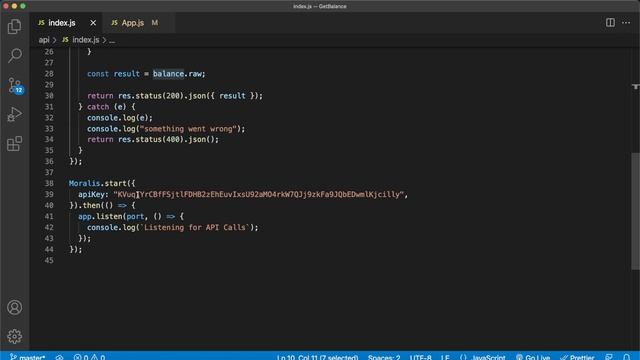Open the Explorer view in activity bar

pos(14,27)
